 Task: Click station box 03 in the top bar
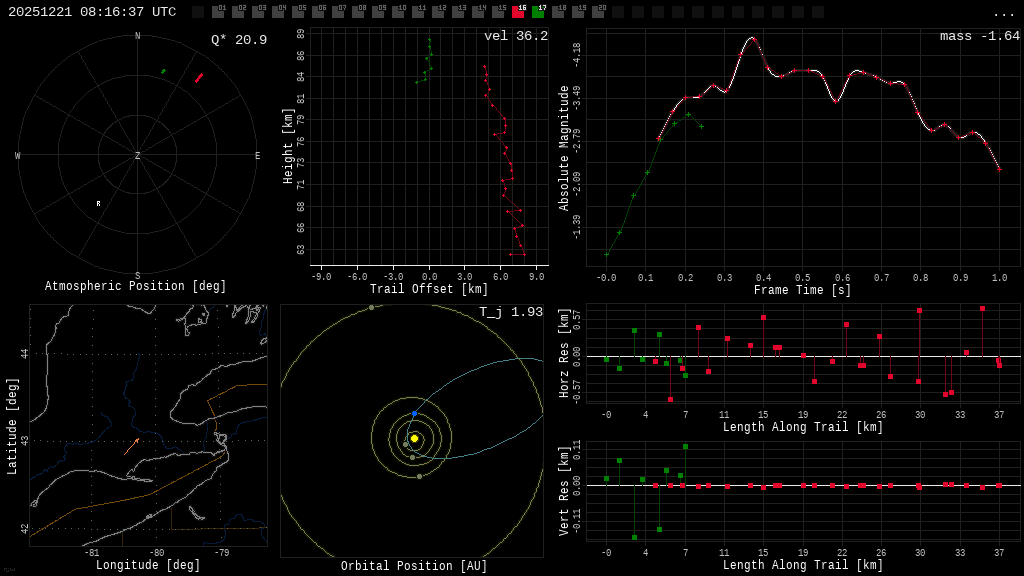click(x=258, y=12)
